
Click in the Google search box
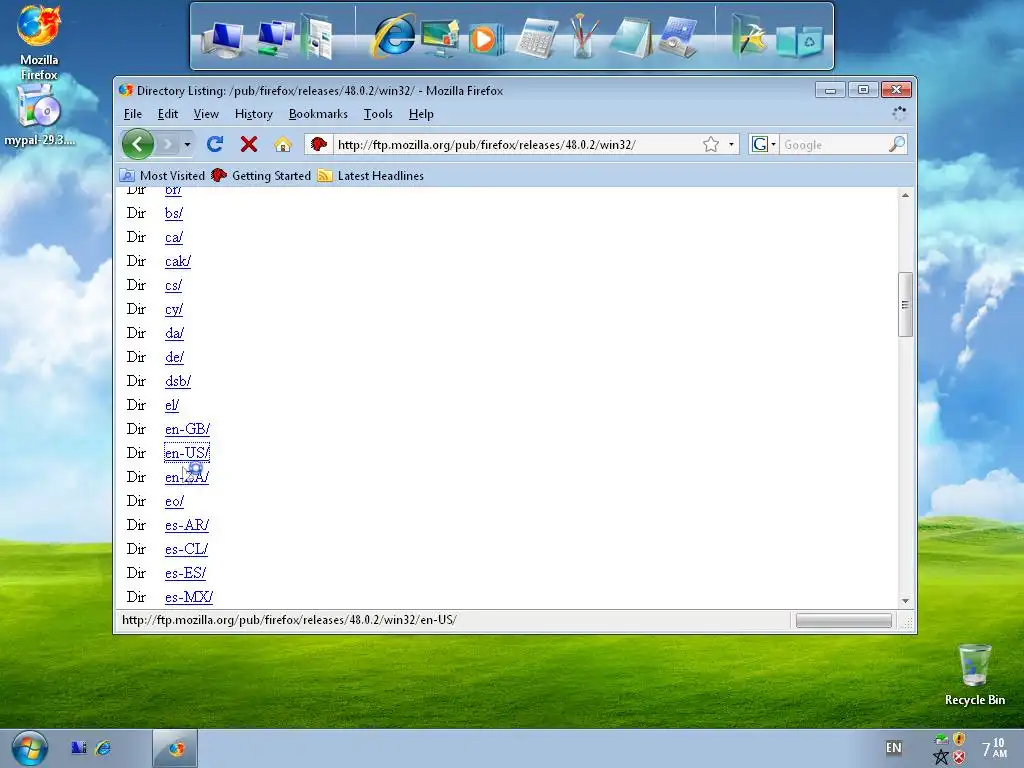click(x=835, y=144)
